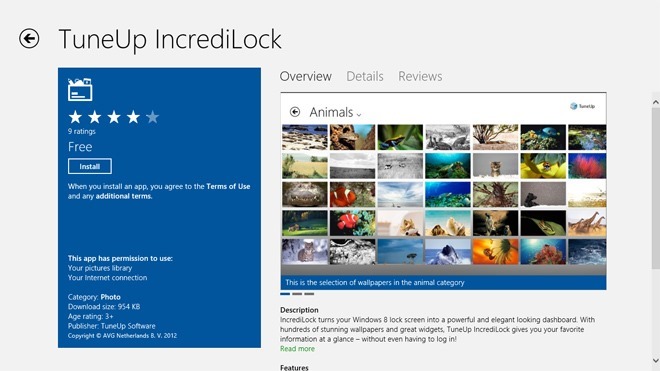This screenshot has width=660, height=371.
Task: Open the orange flower wallpaper thumbnail
Action: click(495, 252)
